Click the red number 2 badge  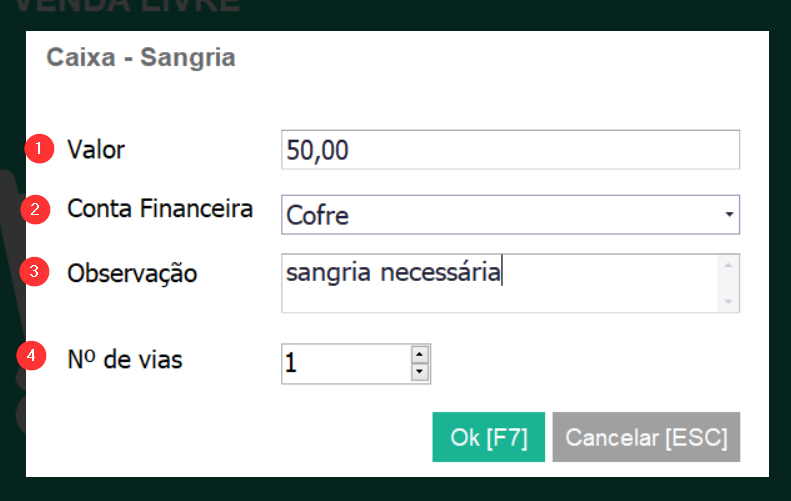click(35, 209)
